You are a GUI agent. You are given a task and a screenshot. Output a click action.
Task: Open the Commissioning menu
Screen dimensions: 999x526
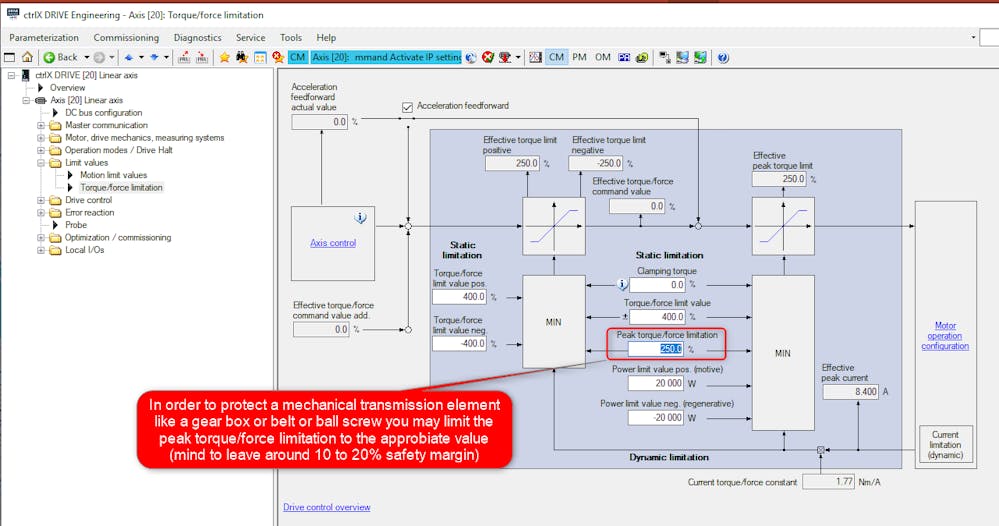coord(126,38)
